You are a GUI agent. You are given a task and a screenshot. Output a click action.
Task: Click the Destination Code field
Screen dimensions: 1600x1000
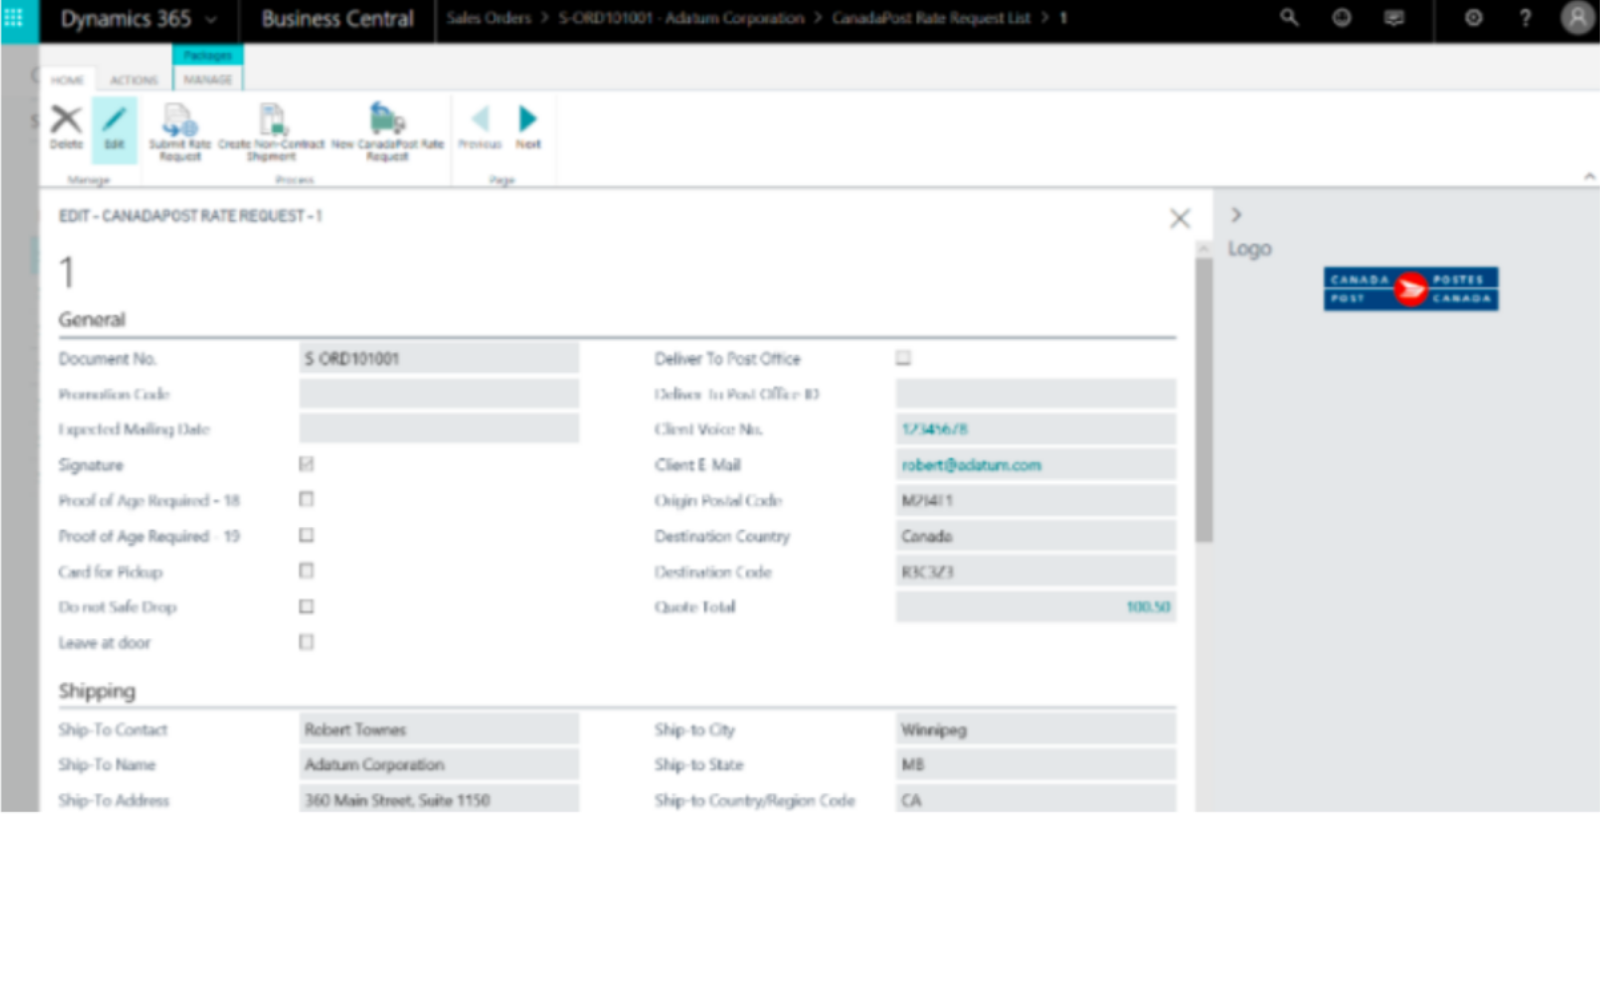tap(1036, 572)
